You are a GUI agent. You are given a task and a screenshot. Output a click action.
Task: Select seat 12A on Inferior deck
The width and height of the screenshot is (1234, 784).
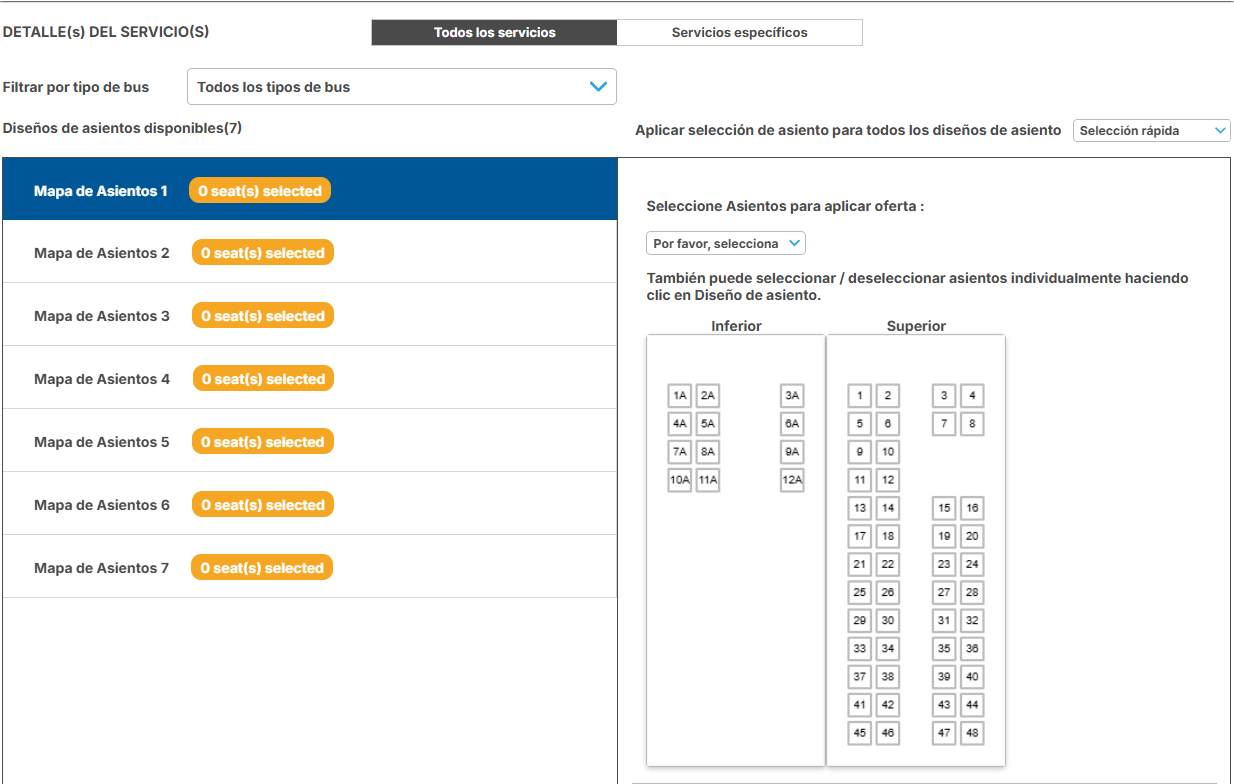[792, 480]
